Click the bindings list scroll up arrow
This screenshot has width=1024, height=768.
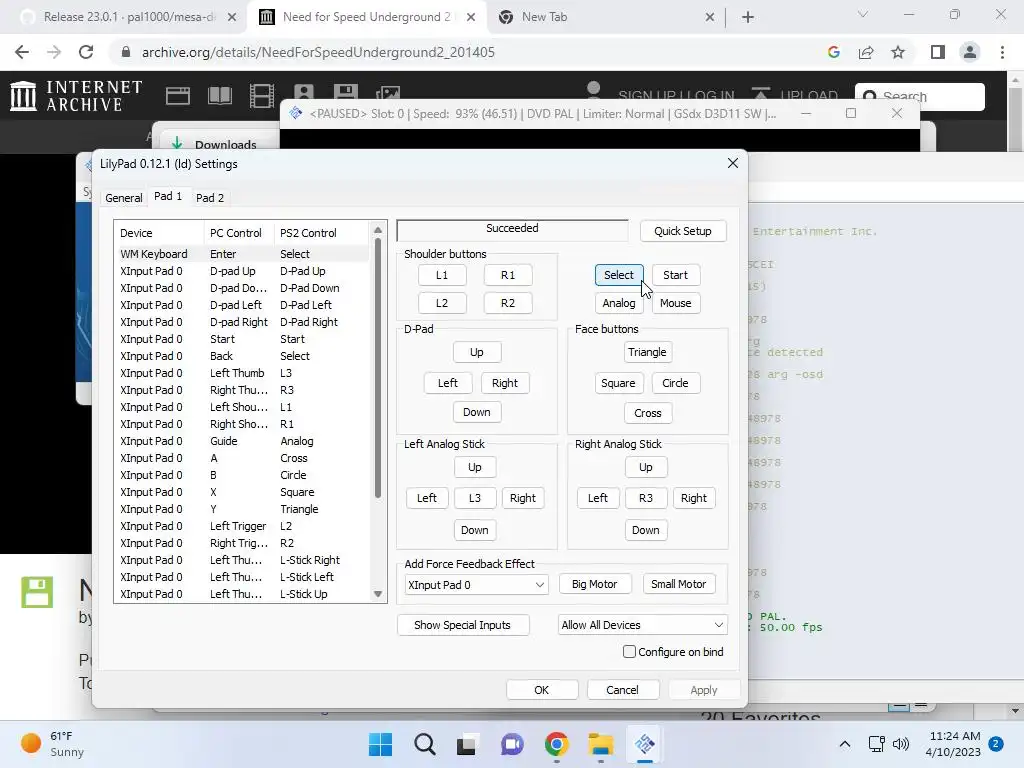(377, 230)
